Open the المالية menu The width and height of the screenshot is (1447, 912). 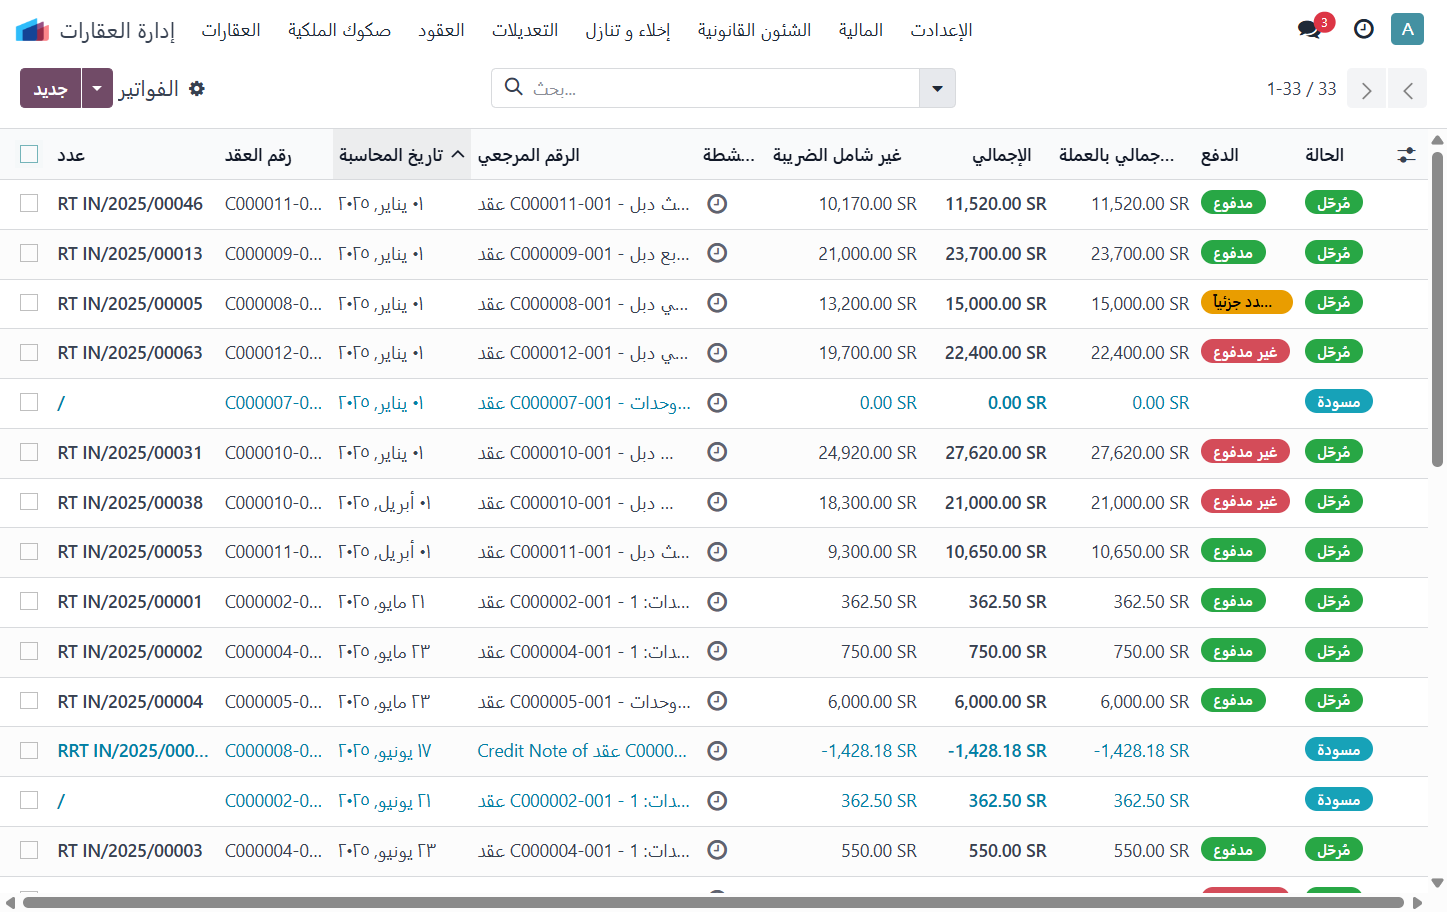coord(861,30)
